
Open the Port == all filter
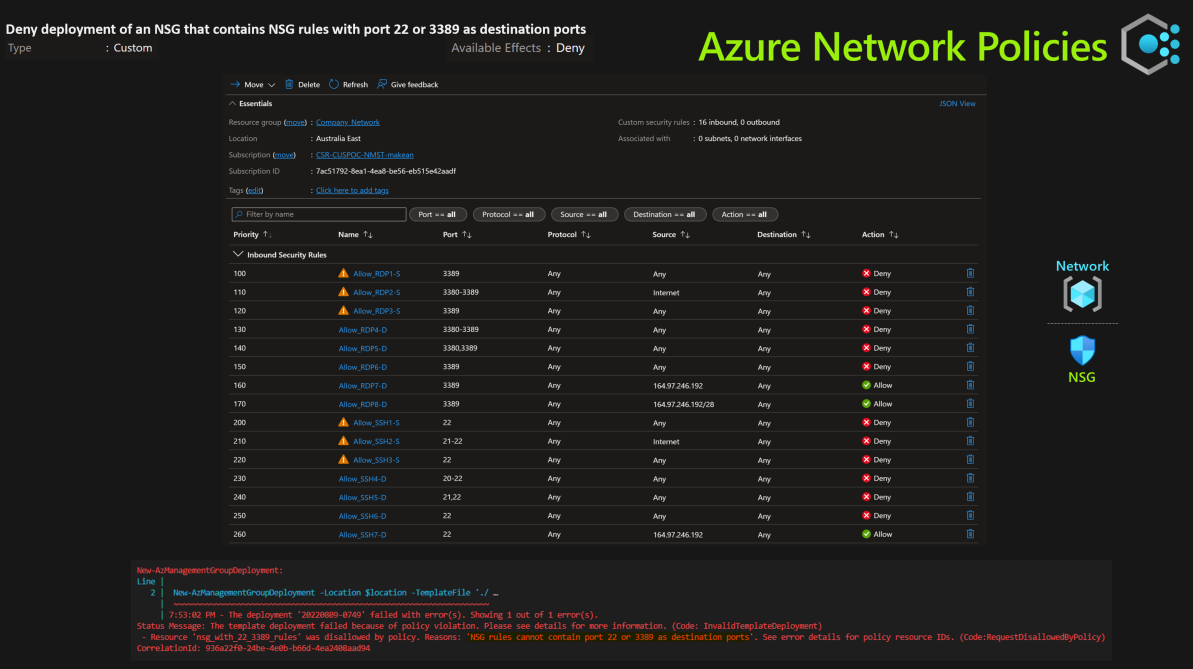point(437,215)
